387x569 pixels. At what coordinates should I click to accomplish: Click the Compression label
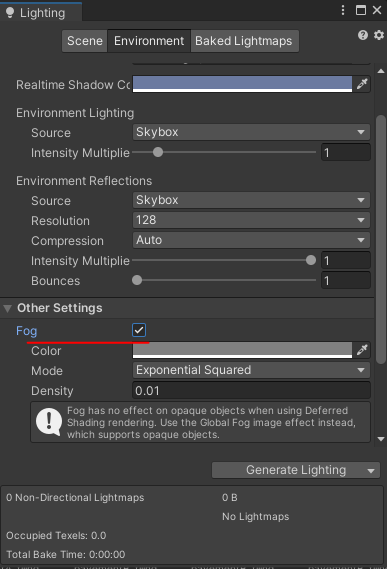tap(67, 241)
